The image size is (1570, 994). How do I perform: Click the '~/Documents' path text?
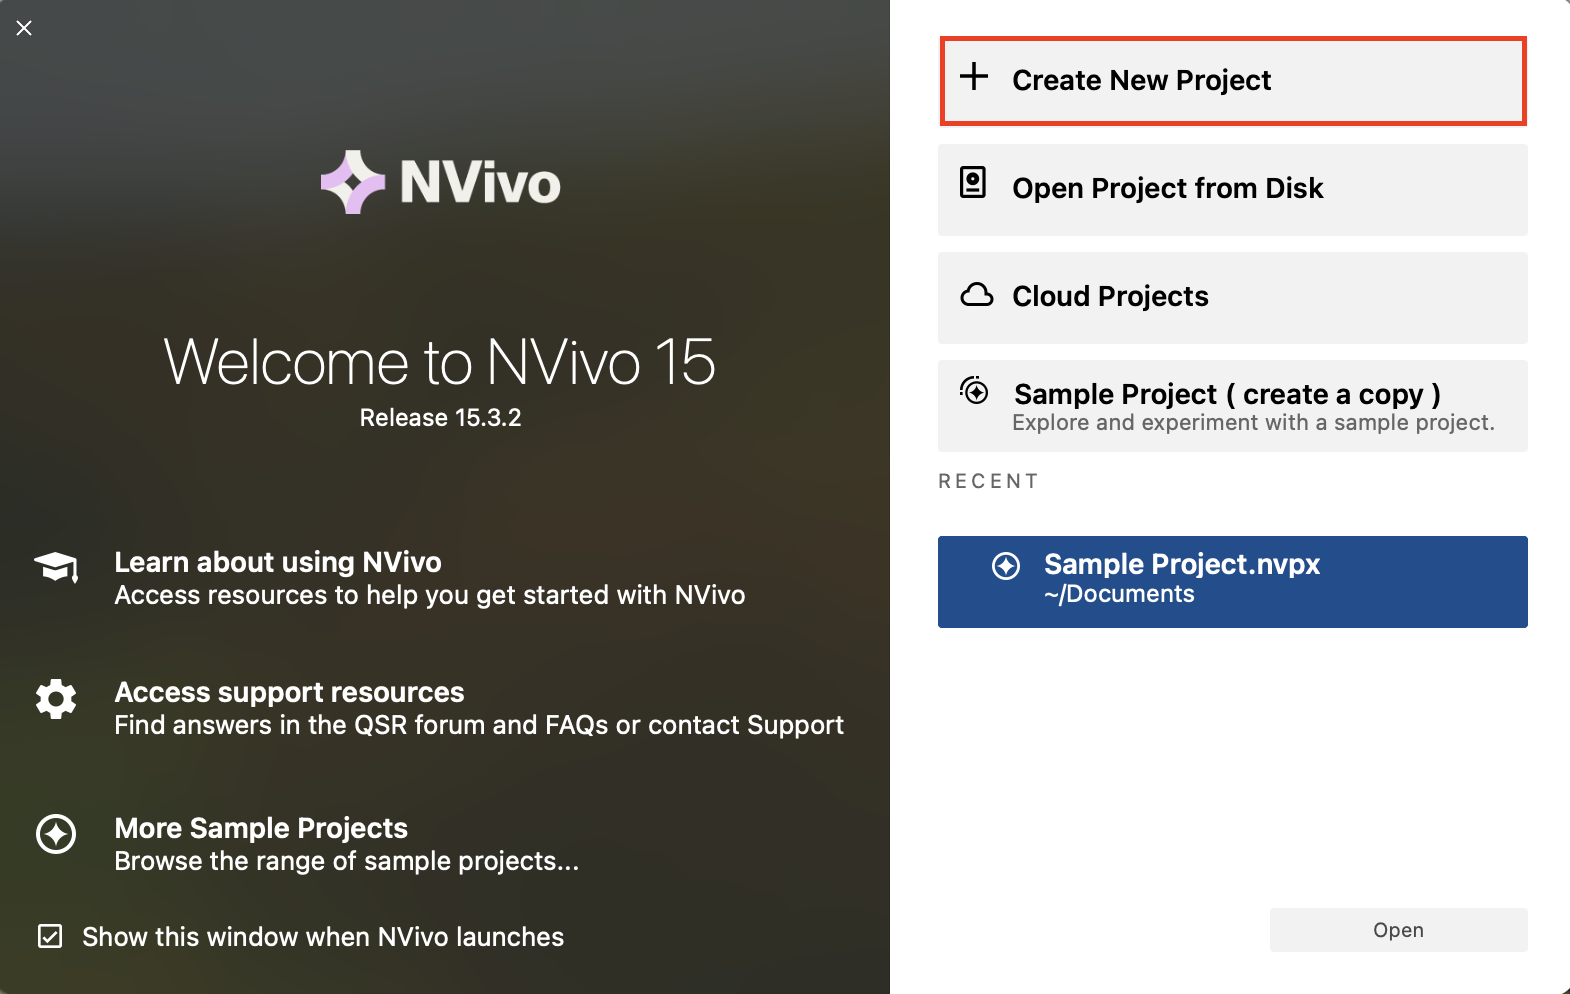[1119, 594]
